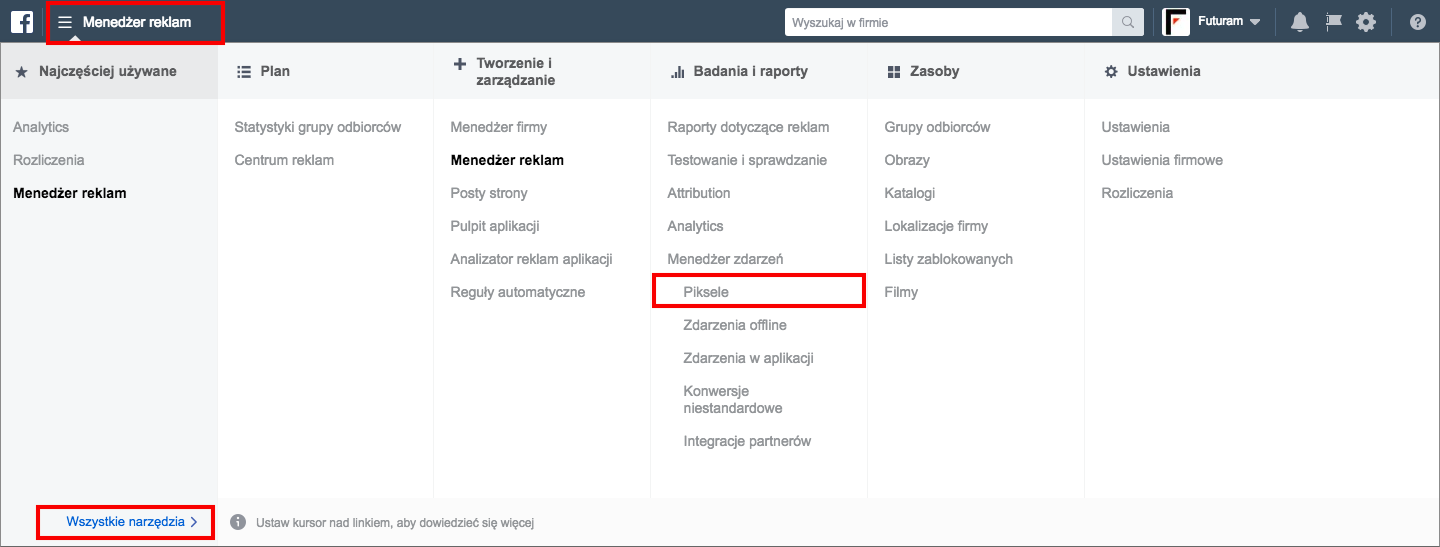Select the Najczęściej używane tab
Image resolution: width=1440 pixels, height=547 pixels.
[109, 71]
